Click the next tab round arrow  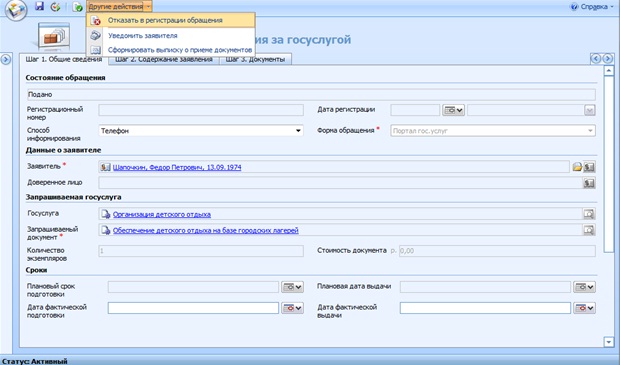(x=607, y=59)
